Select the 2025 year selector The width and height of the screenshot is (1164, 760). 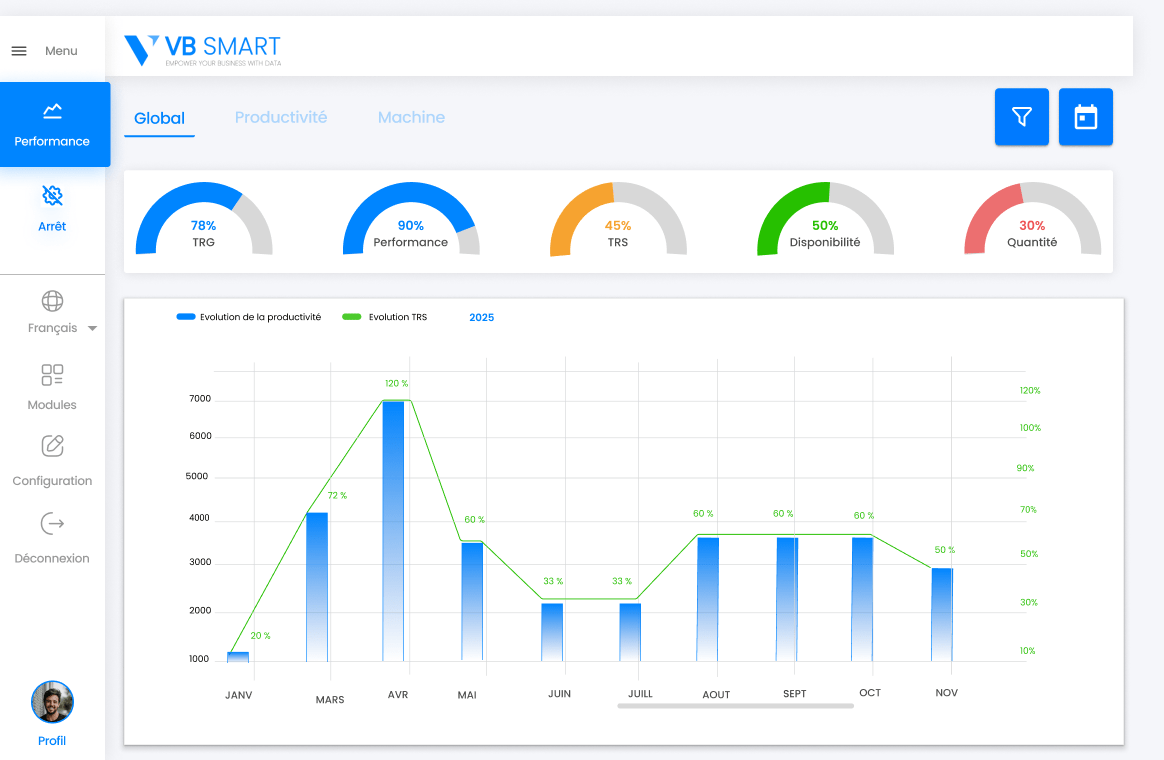tap(481, 317)
